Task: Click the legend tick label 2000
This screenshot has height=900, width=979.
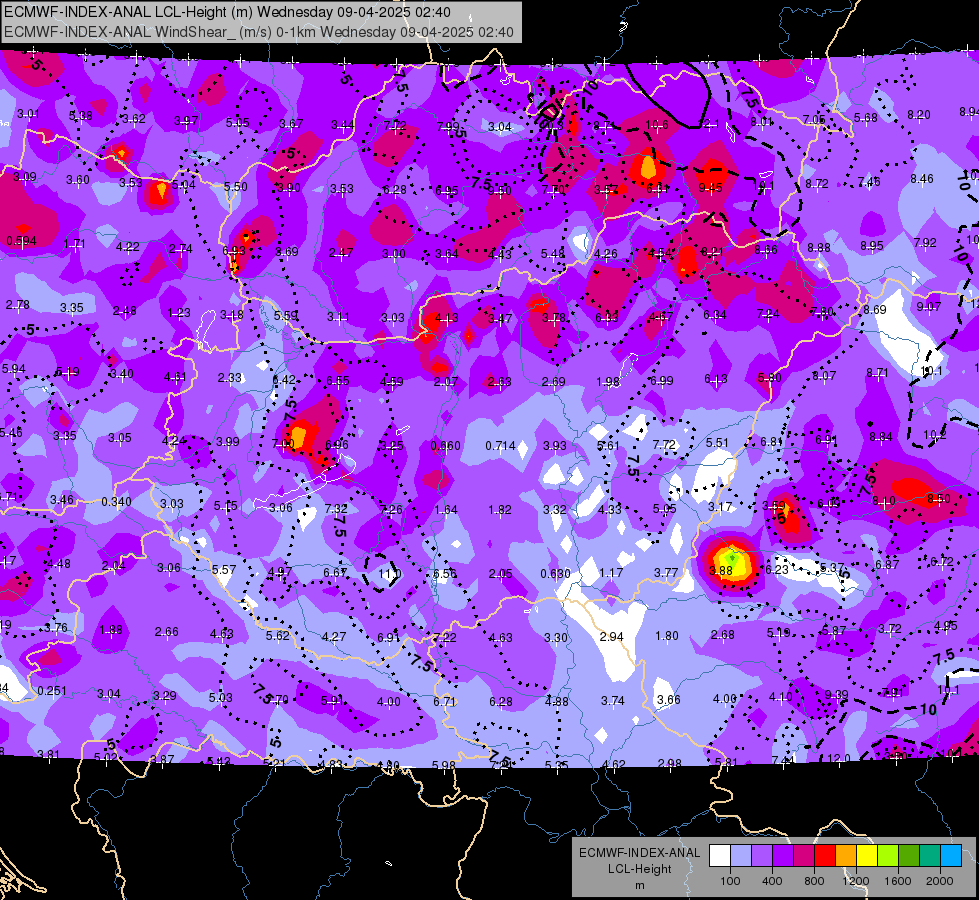Action: (940, 881)
